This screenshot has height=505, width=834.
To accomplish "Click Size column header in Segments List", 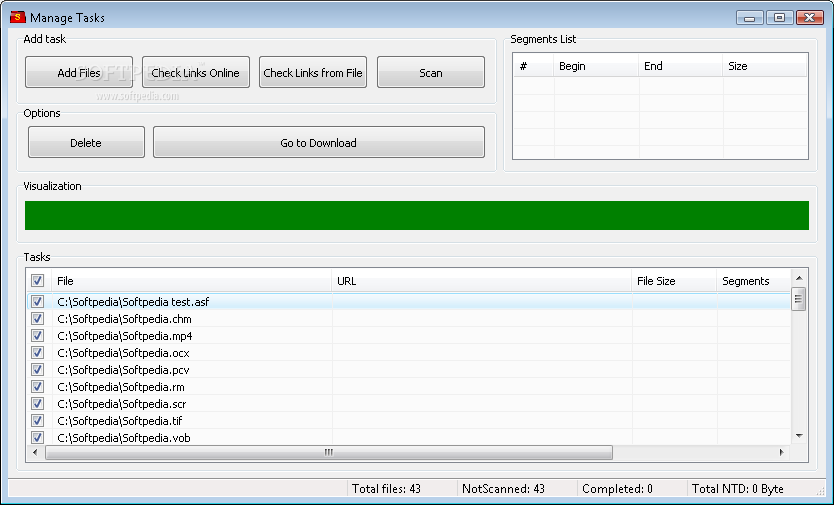I will 765,66.
